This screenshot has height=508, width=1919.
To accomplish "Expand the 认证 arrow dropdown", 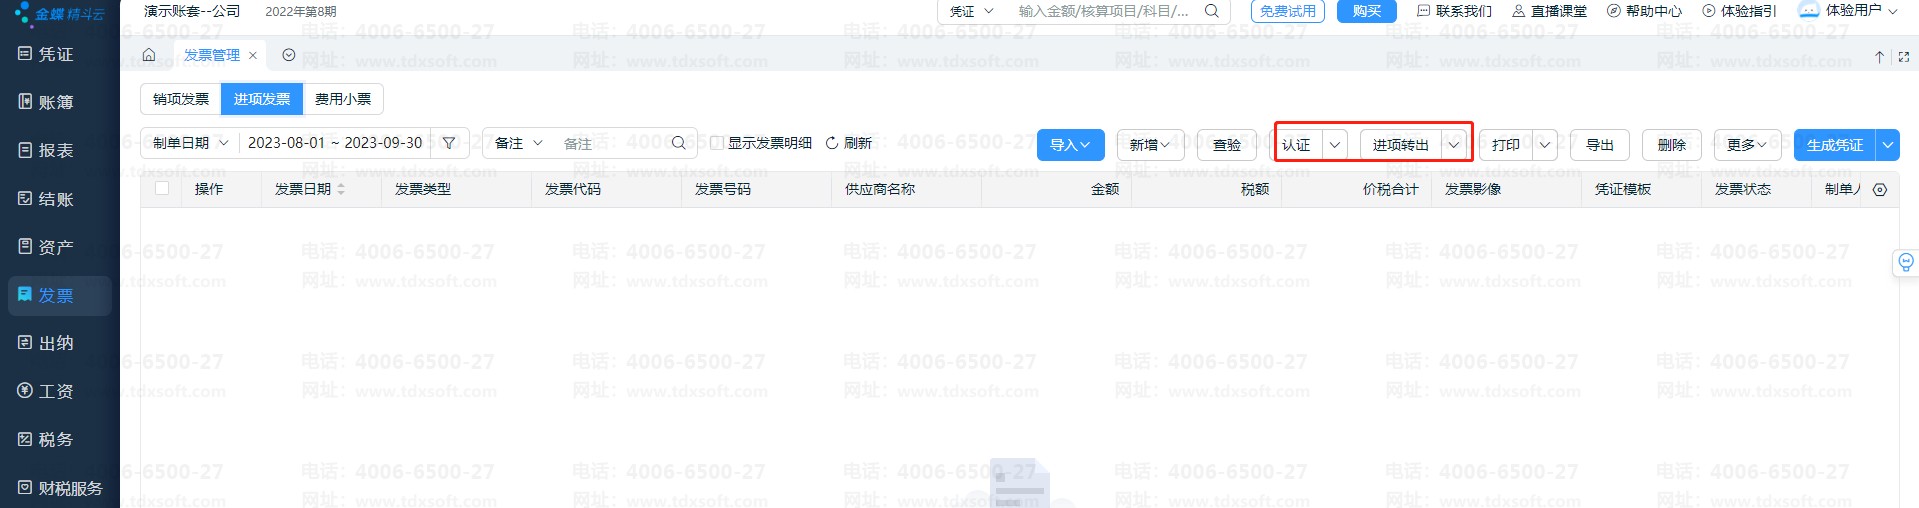I will tap(1335, 145).
